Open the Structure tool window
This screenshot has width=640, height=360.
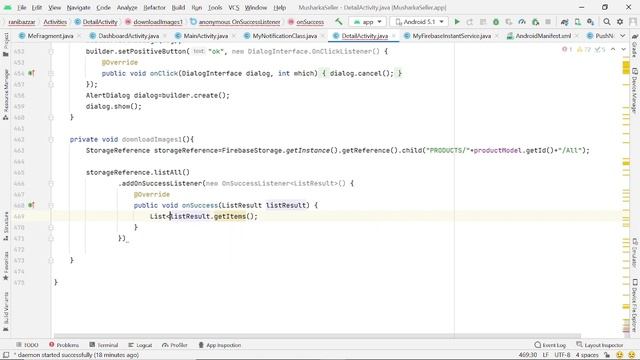tap(6, 226)
